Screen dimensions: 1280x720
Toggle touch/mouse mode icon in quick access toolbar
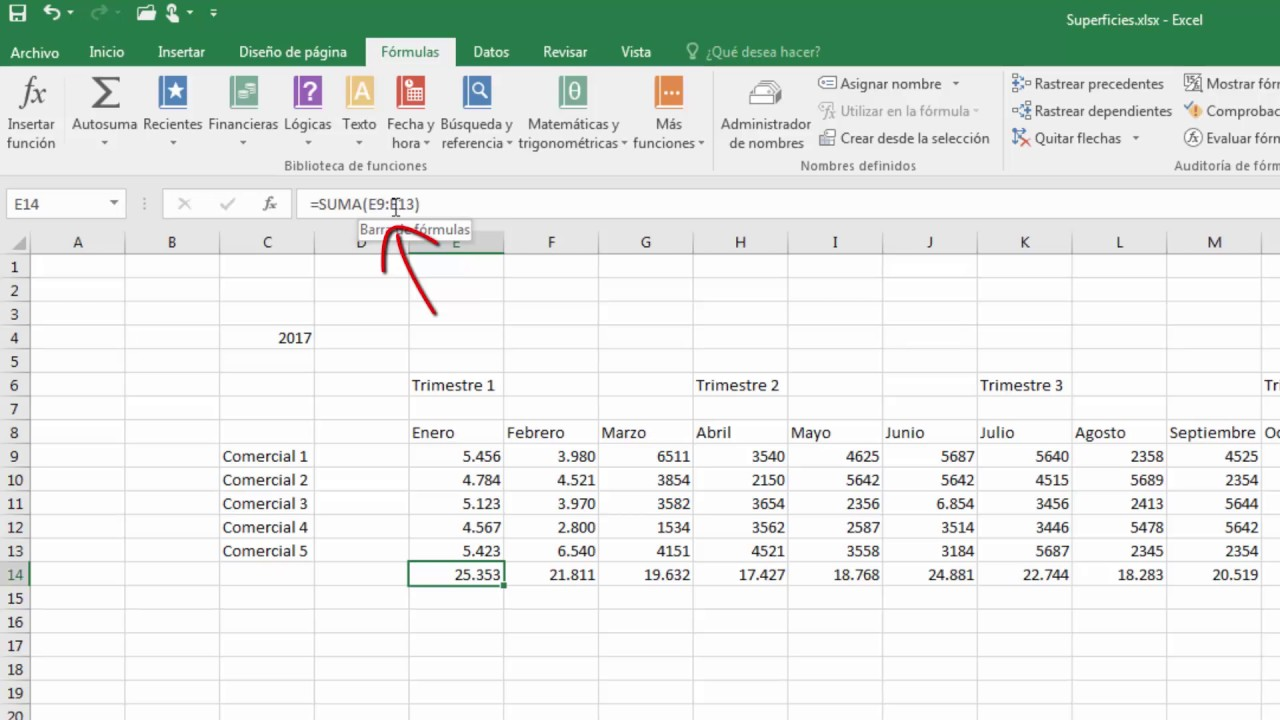pyautogui.click(x=174, y=13)
